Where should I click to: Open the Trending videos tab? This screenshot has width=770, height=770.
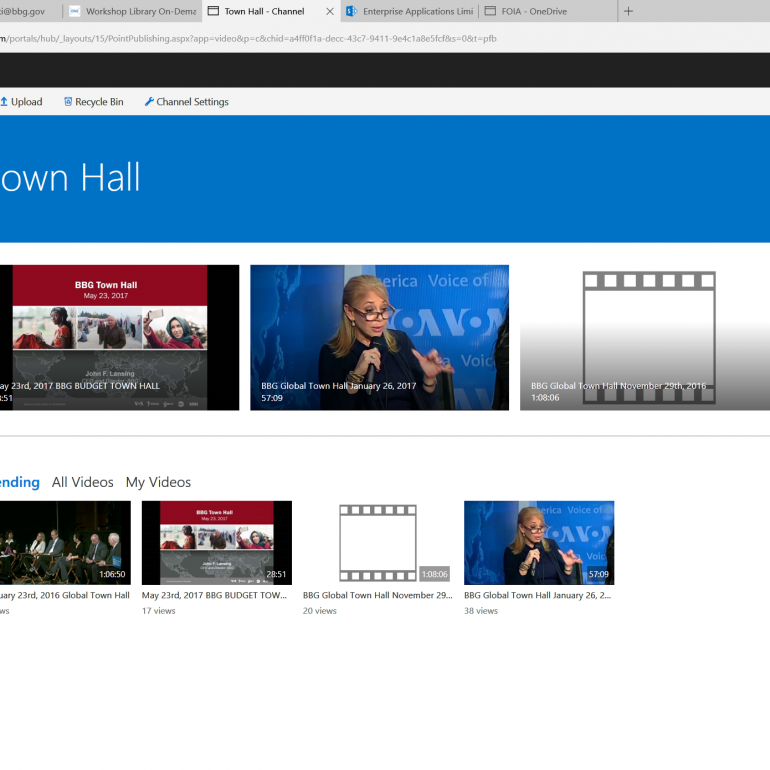20,482
